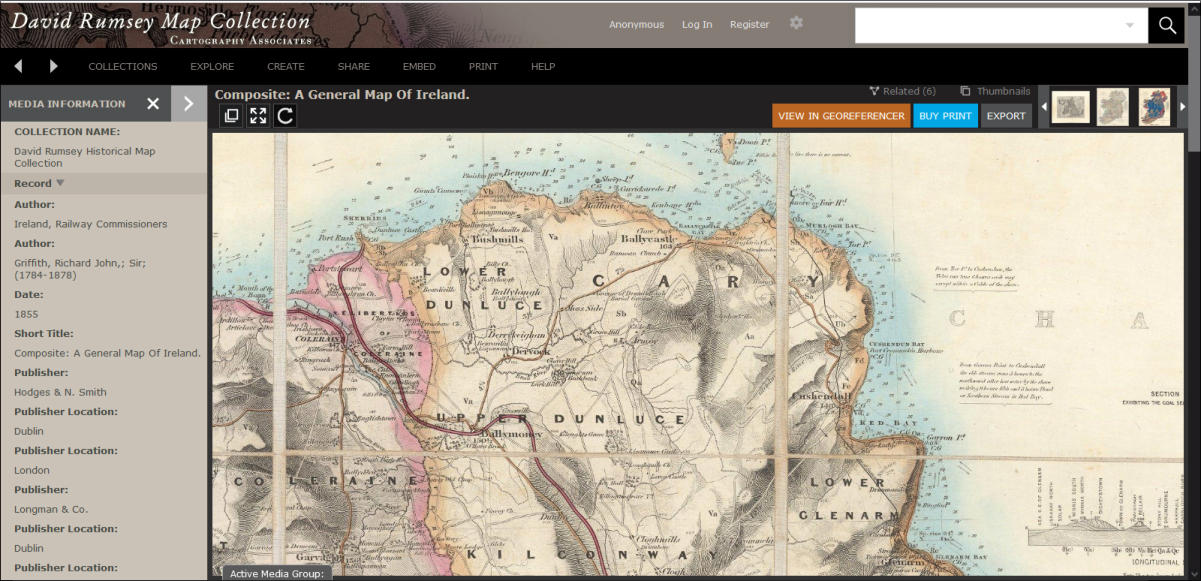Click 'David Rumsey Historical Map Collection' collection name

(85, 157)
